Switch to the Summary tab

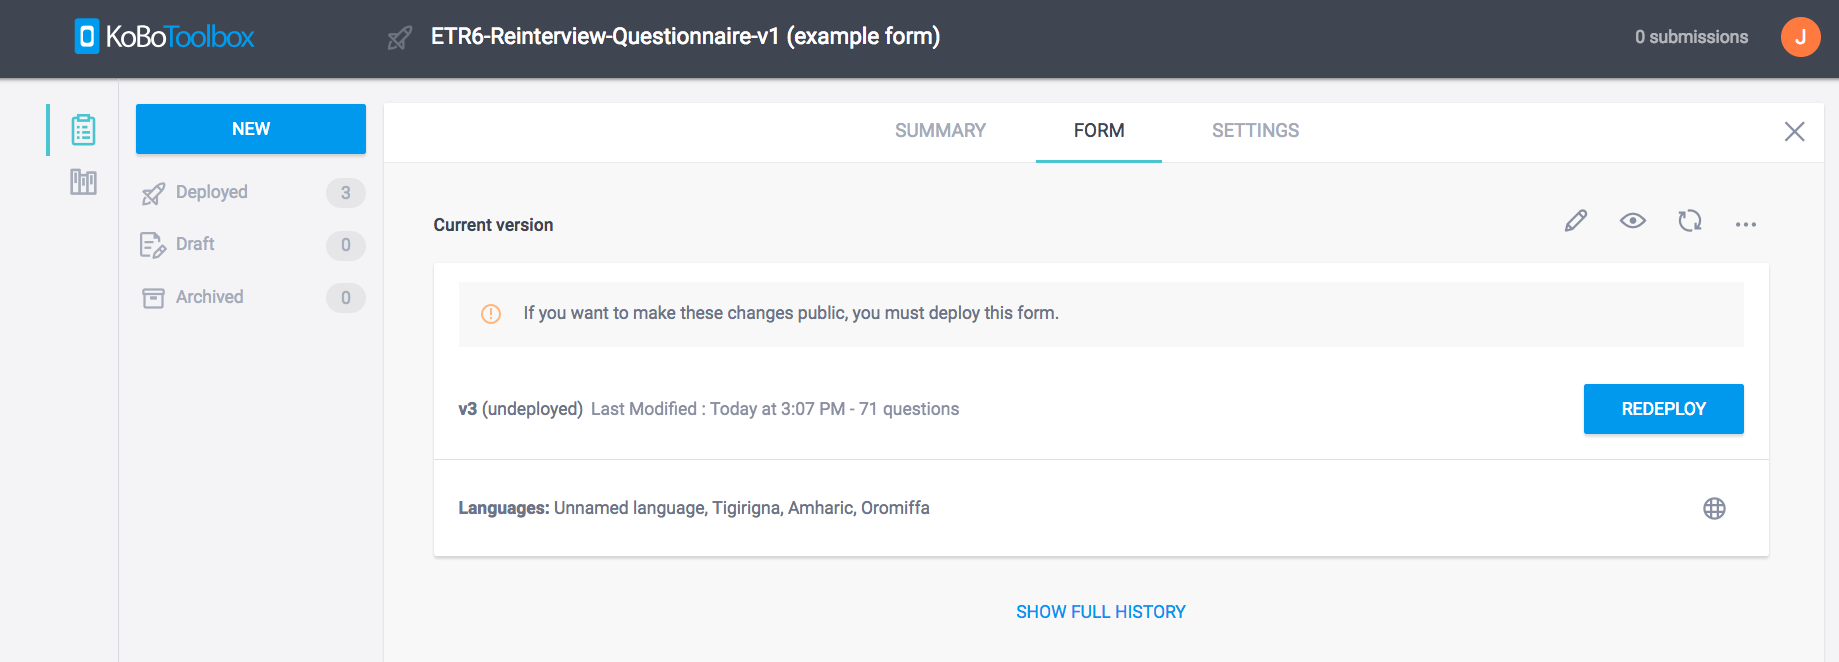pyautogui.click(x=940, y=131)
